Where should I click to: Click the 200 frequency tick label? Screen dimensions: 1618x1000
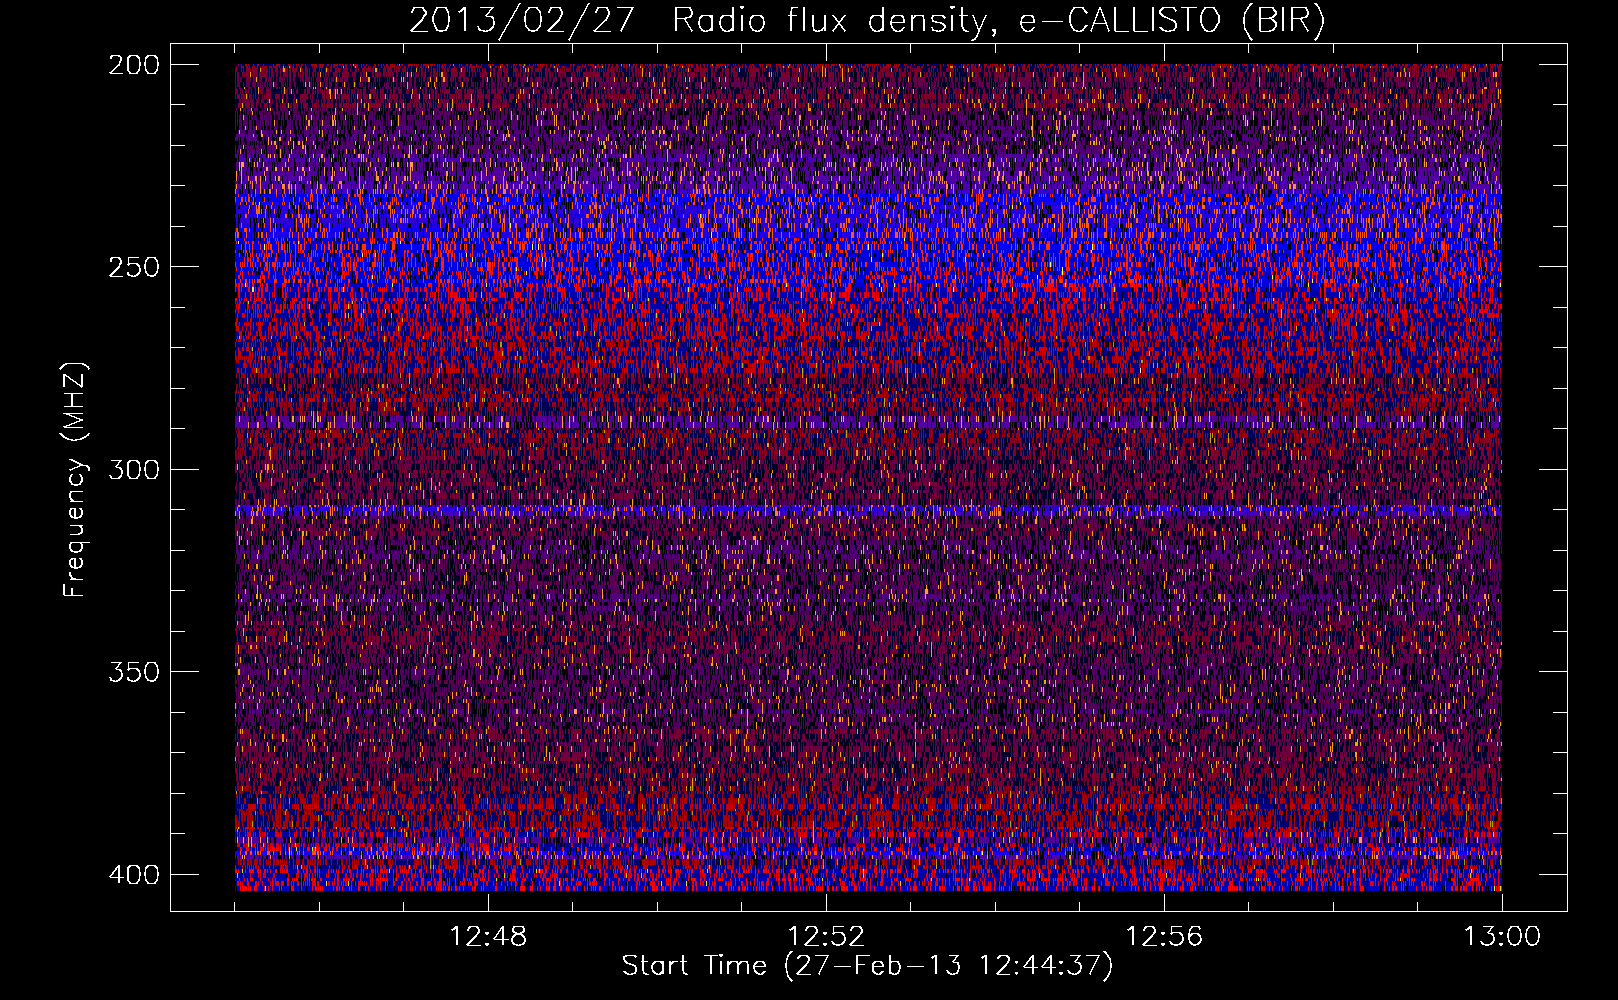pyautogui.click(x=133, y=65)
